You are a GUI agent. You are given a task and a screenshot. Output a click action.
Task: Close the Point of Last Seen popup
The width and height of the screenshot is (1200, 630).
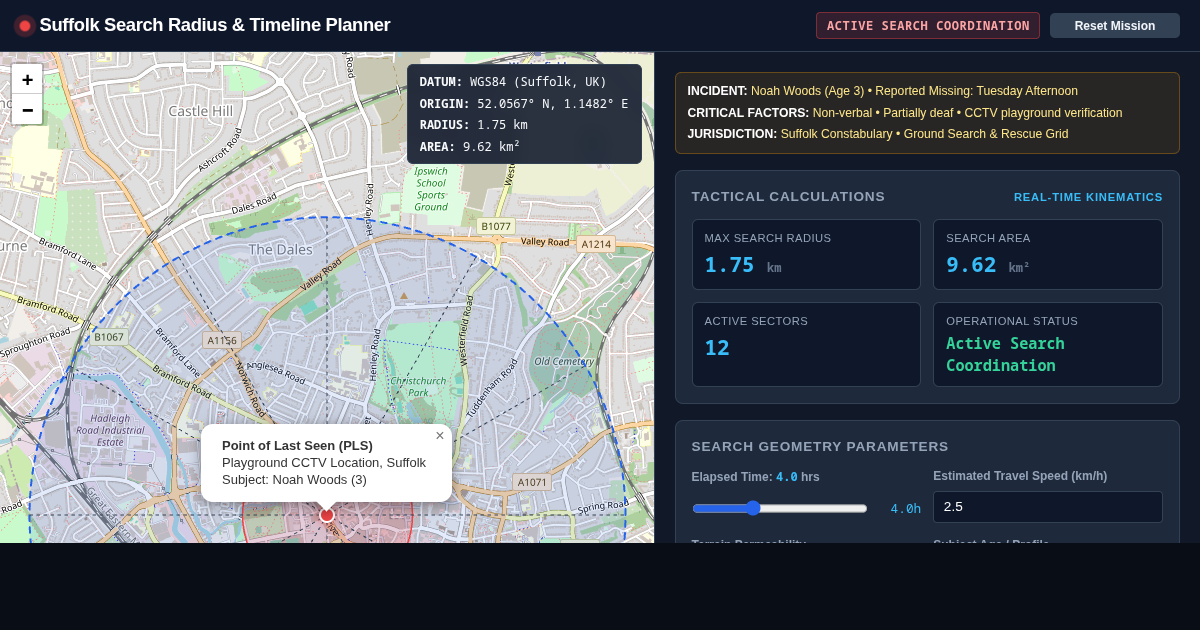pyautogui.click(x=439, y=436)
